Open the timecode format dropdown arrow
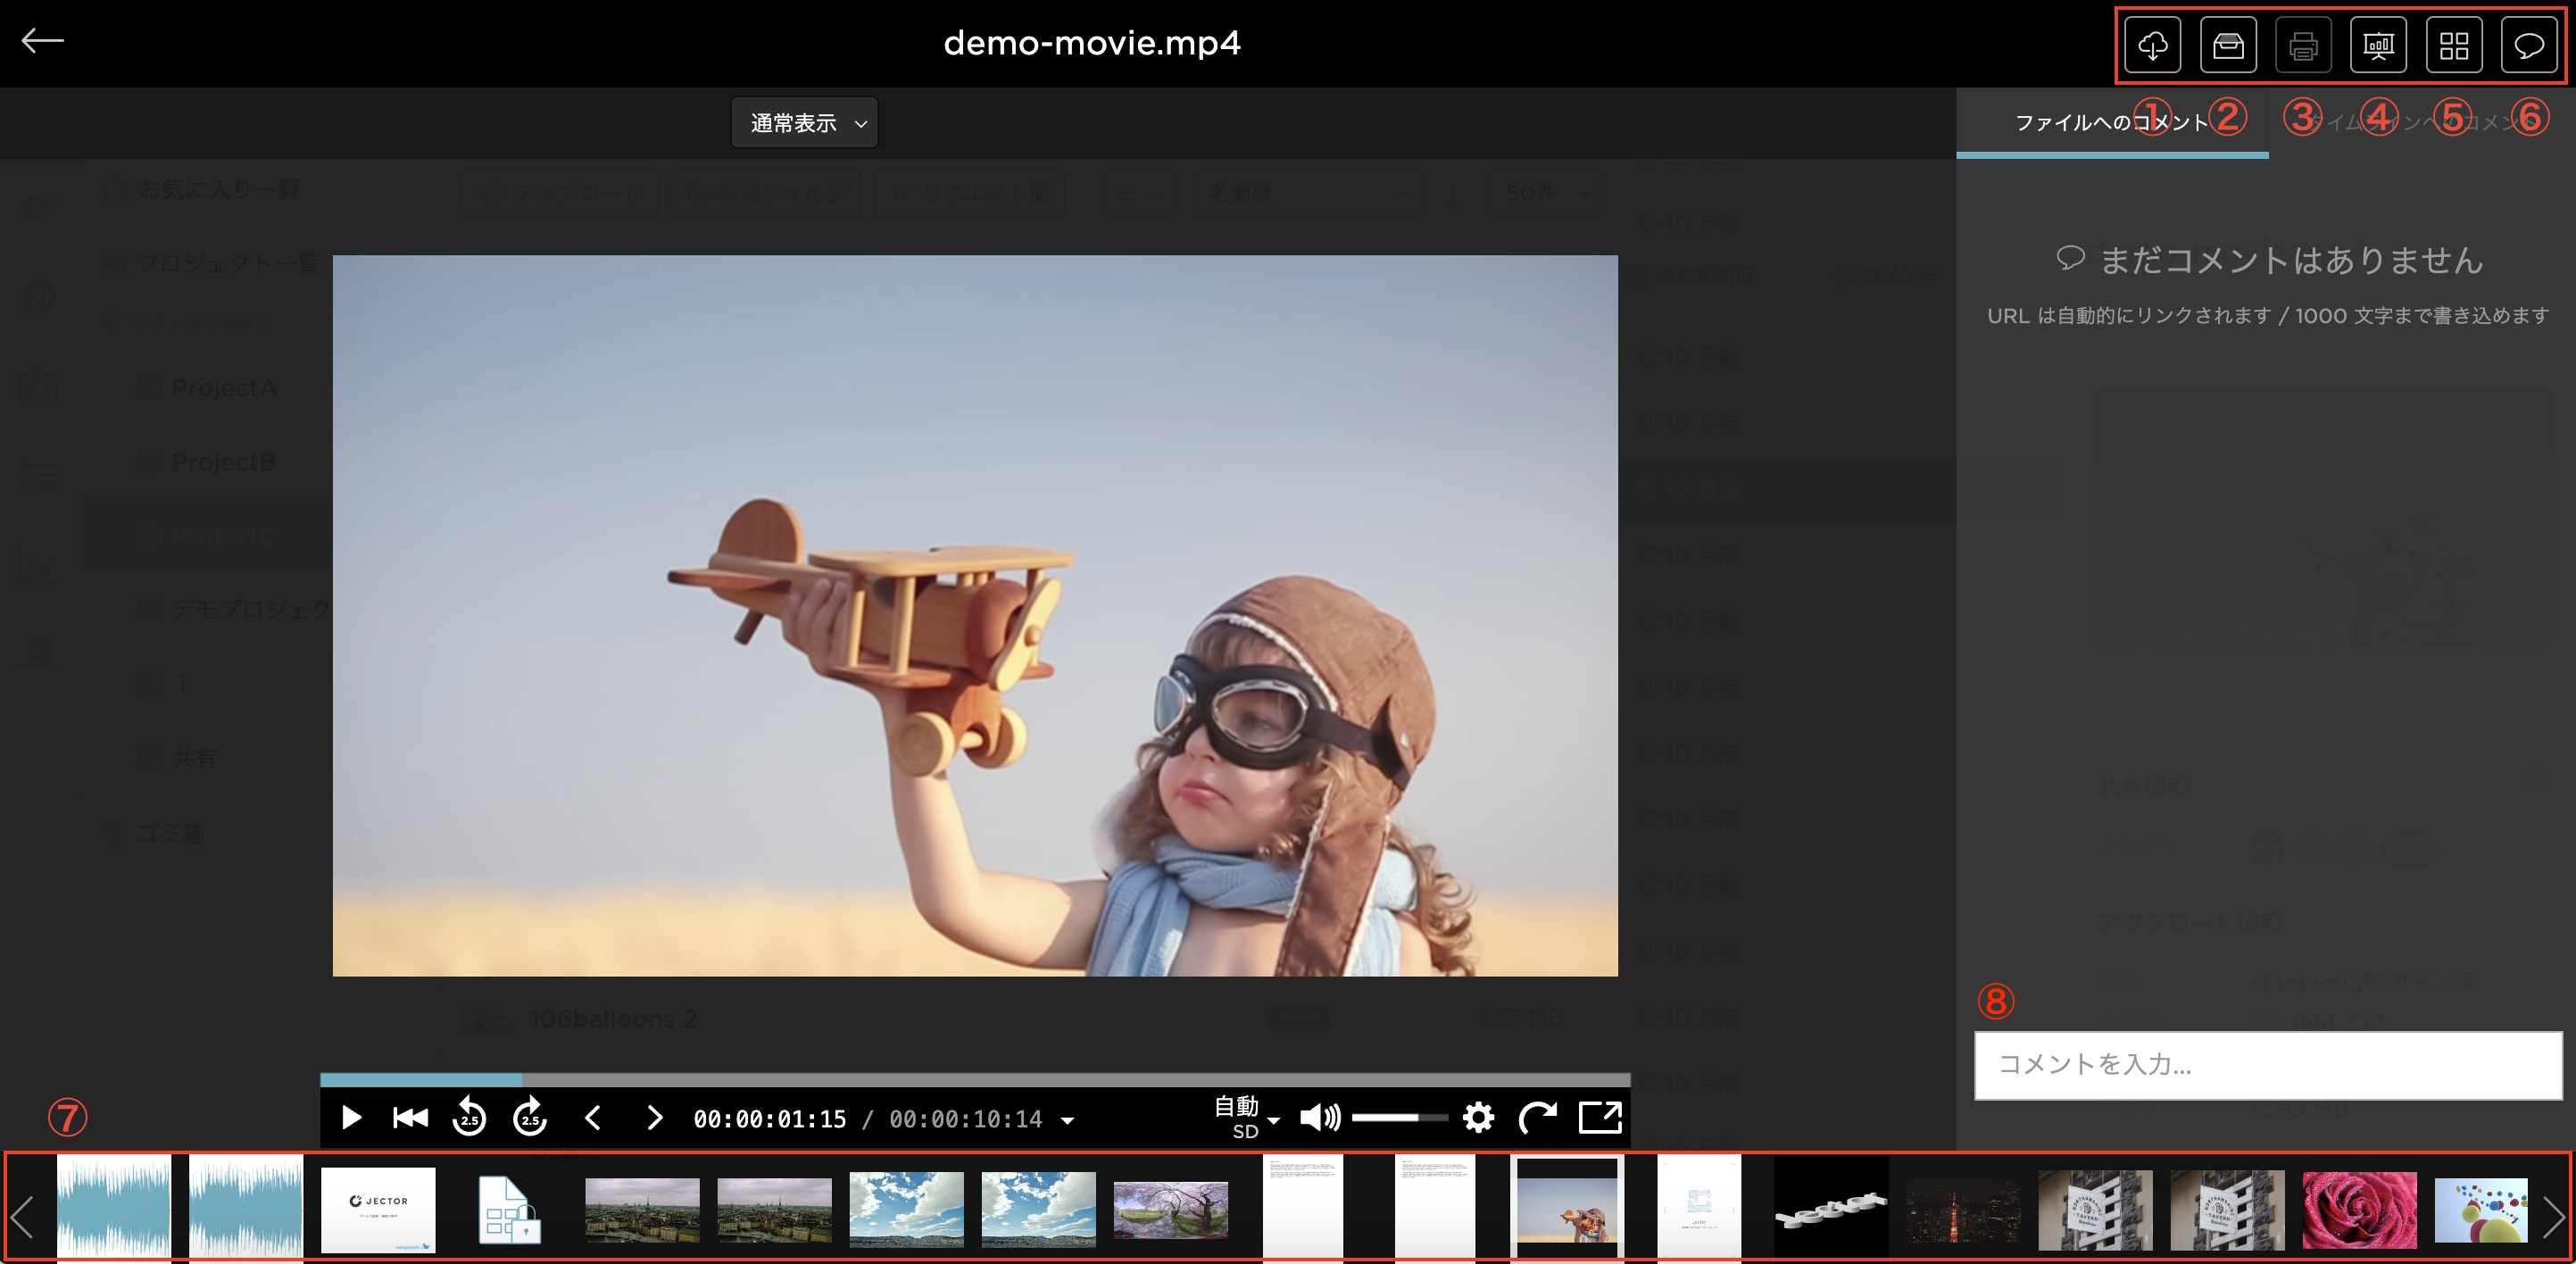The height and width of the screenshot is (1264, 2576). 1068,1120
